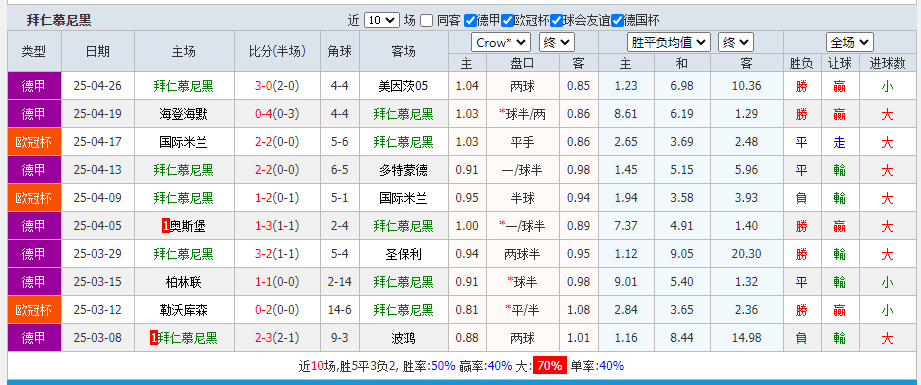Click the highlighted 70% over rate
The width and height of the screenshot is (921, 385).
click(550, 366)
